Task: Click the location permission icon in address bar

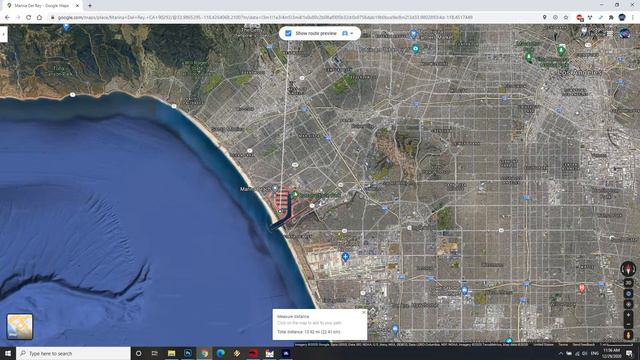Action: click(x=544, y=18)
